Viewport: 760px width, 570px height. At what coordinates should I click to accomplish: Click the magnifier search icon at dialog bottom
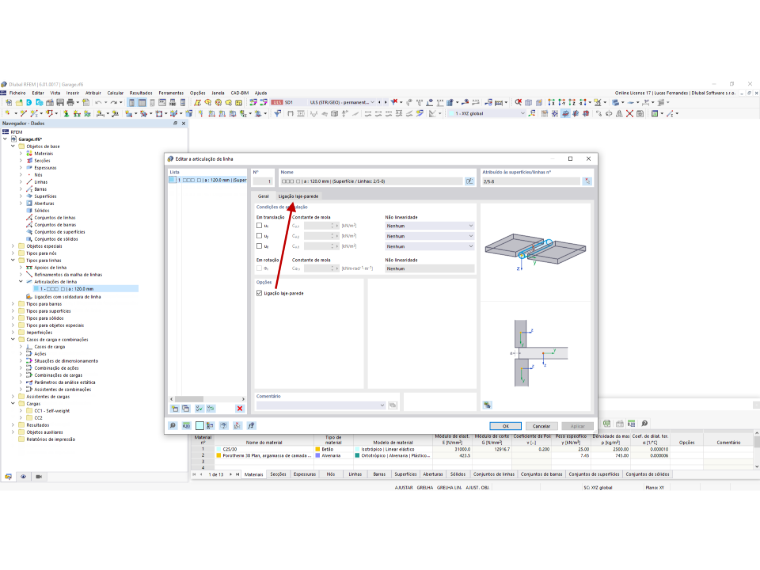pos(173,426)
